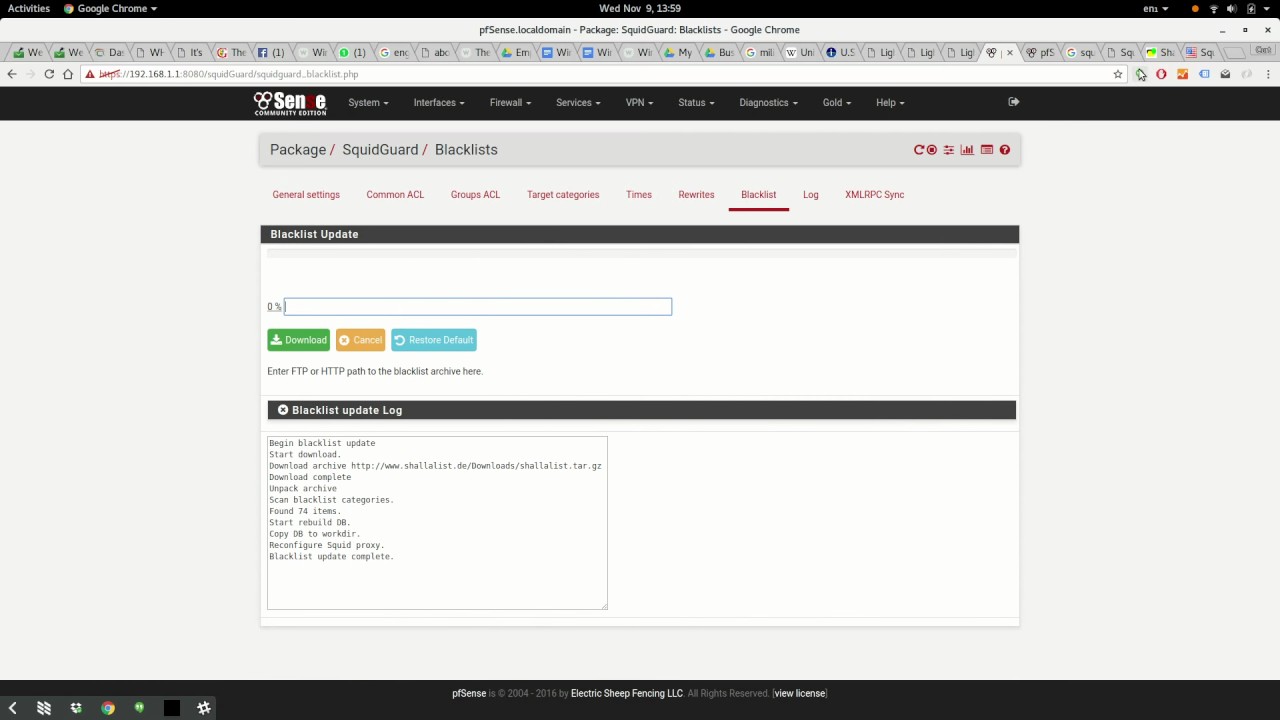
Task: Click the browser back arrow
Action: (12, 74)
